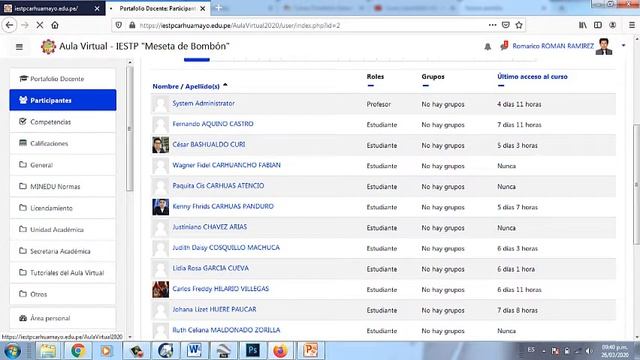Image resolution: width=640 pixels, height=360 pixels.
Task: Open the notifications bell
Action: 487,47
